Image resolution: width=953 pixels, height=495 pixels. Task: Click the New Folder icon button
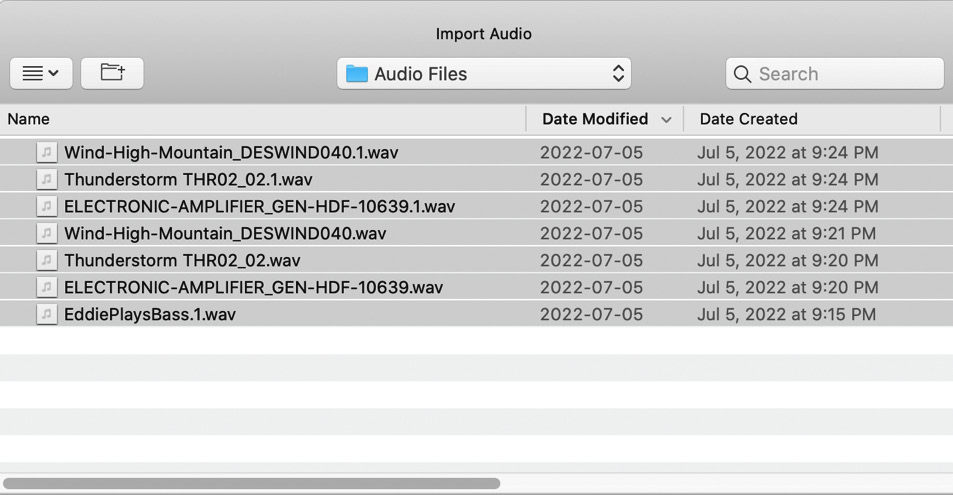(x=112, y=74)
